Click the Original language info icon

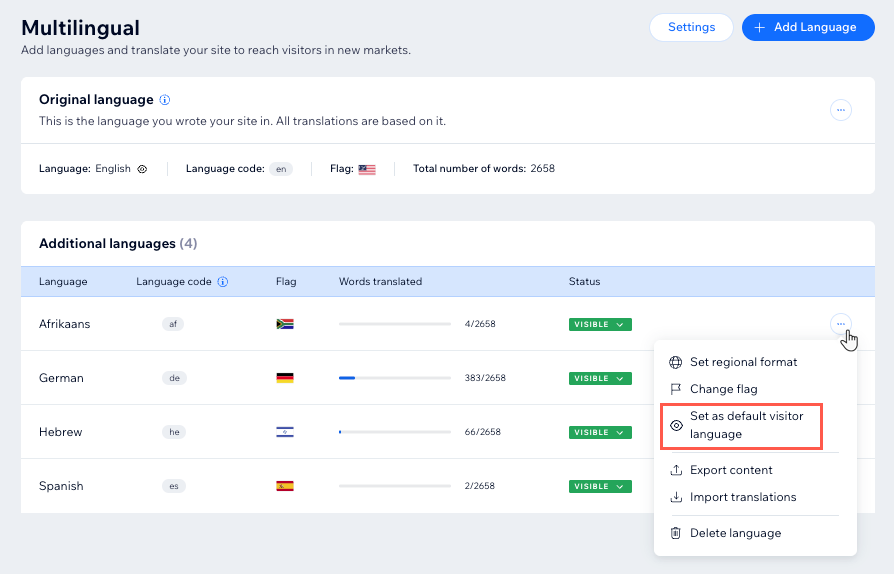[x=165, y=100]
